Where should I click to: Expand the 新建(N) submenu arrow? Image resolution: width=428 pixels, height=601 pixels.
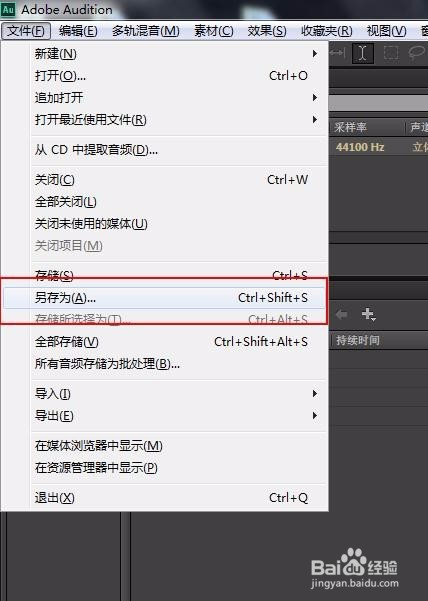[x=315, y=53]
